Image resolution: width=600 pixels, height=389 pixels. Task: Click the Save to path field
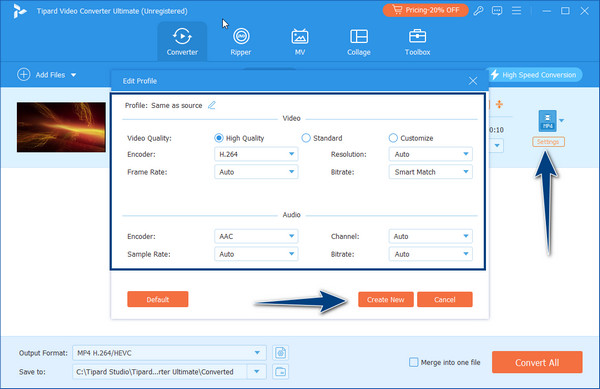(160, 371)
